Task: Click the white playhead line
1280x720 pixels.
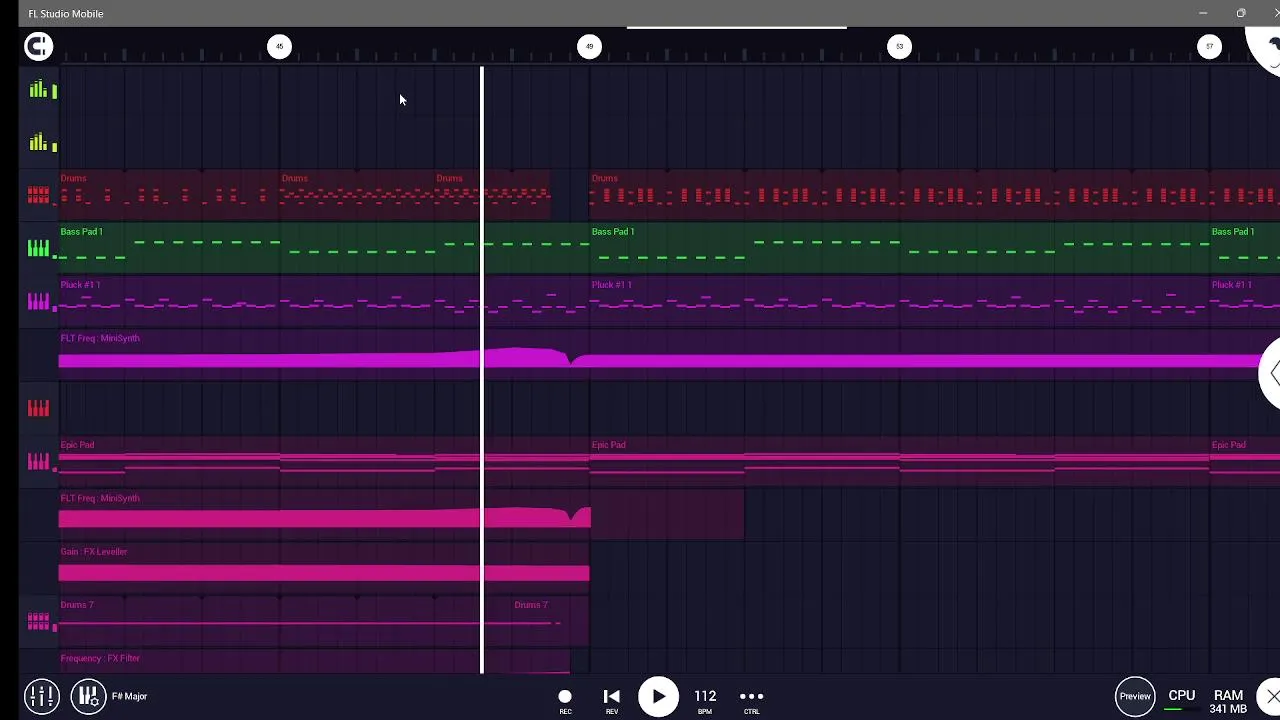Action: pos(482,370)
